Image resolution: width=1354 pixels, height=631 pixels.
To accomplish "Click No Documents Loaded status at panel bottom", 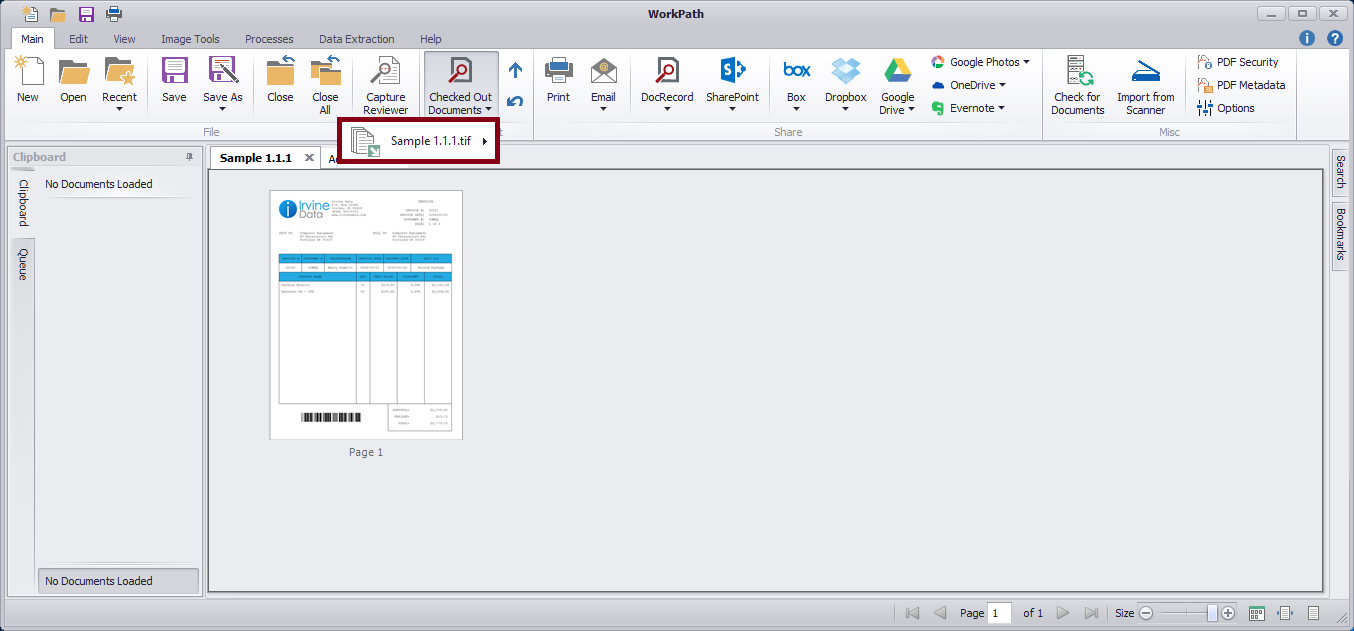I will tap(118, 581).
